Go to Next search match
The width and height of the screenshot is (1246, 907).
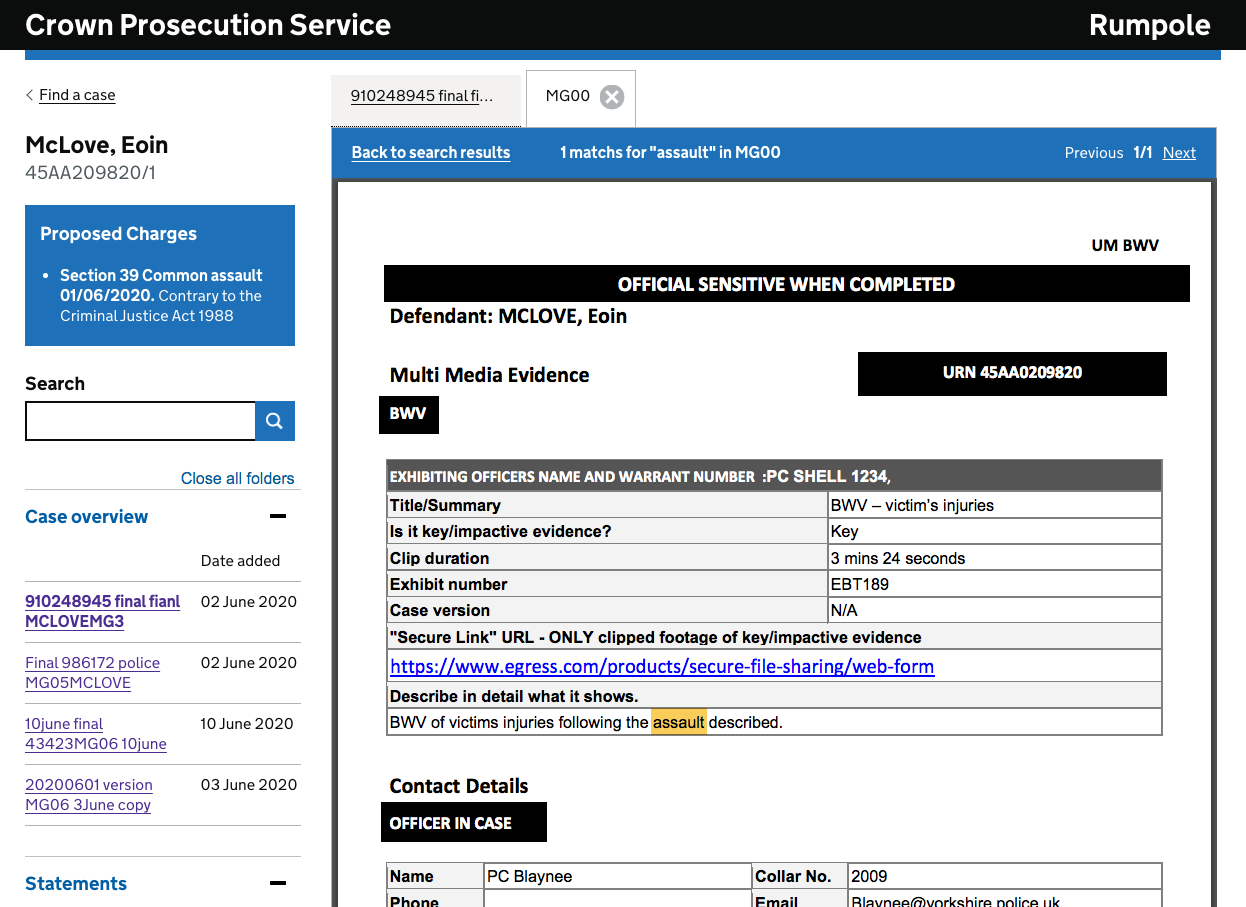(1179, 153)
